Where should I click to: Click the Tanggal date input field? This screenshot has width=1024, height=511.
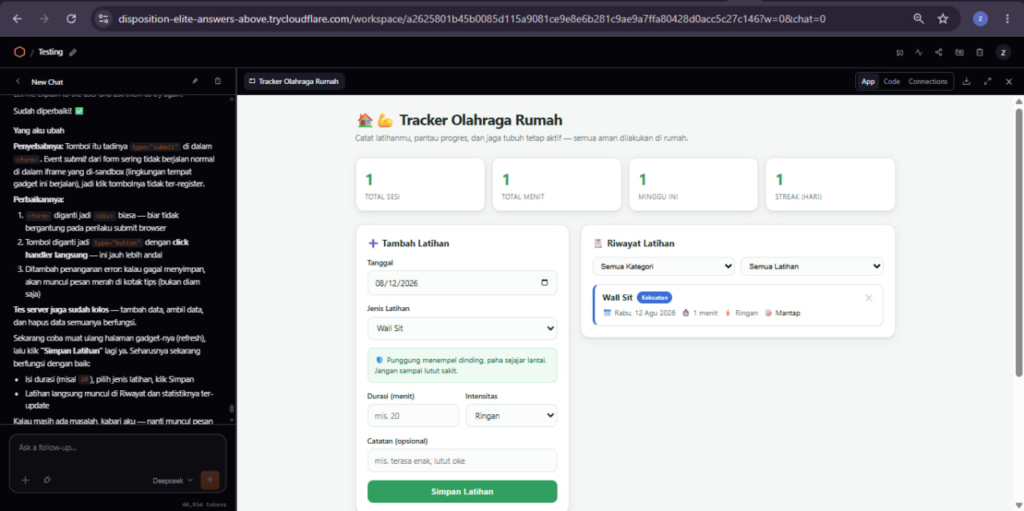coord(462,283)
